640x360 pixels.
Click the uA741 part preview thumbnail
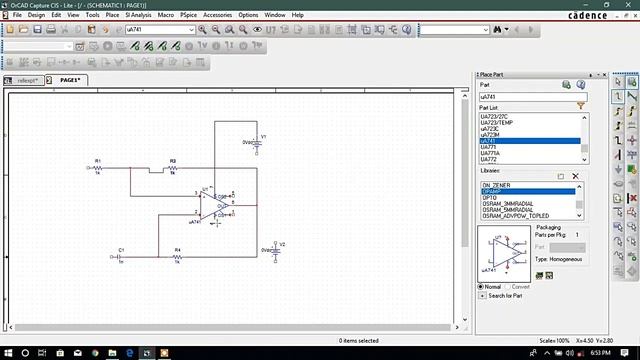click(504, 254)
